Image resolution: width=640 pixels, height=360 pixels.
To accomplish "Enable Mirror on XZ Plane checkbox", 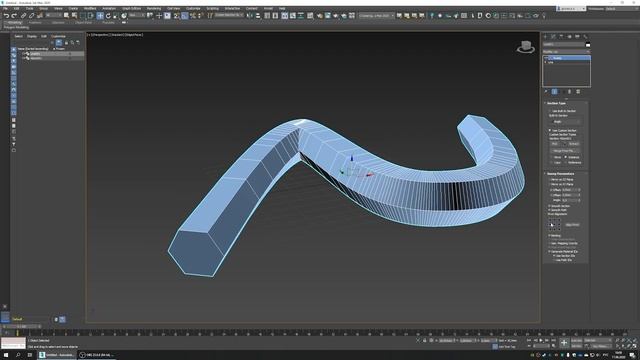I will 550,179.
